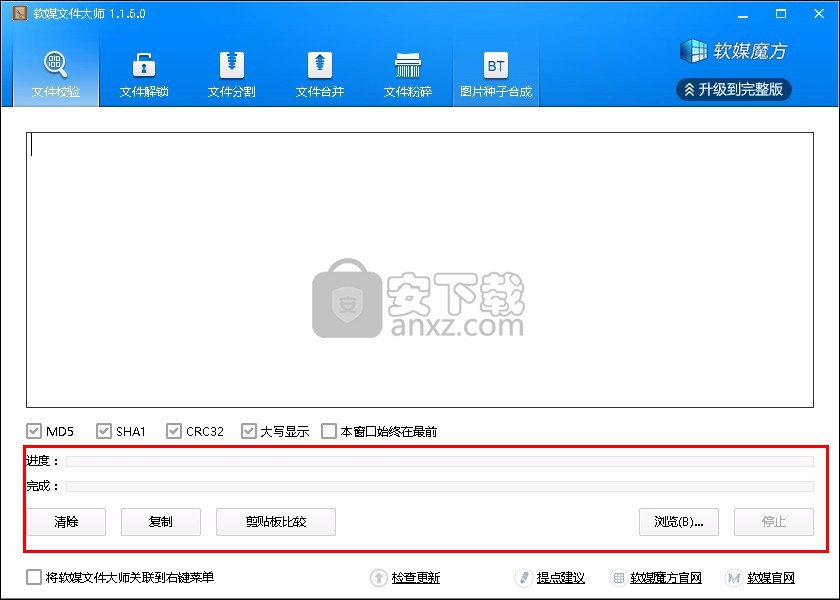Click the 剪贴板比较 button
The image size is (840, 600).
tap(276, 522)
